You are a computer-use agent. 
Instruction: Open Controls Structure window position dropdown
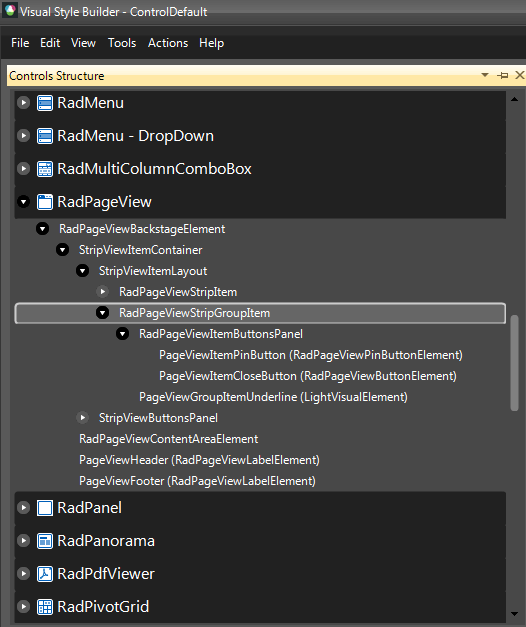click(x=485, y=75)
